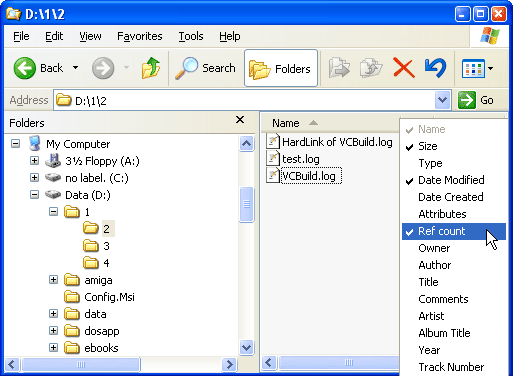Click the amiga folder icon
Image resolution: width=513 pixels, height=376 pixels.
click(72, 280)
